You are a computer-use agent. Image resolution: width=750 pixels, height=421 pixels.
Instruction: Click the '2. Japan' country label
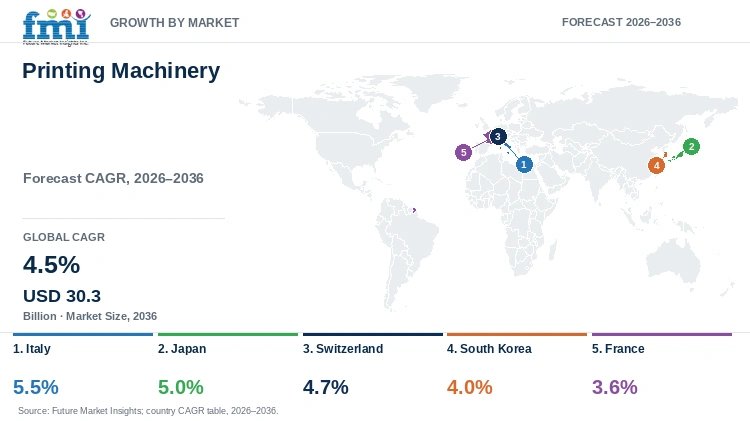click(x=182, y=349)
